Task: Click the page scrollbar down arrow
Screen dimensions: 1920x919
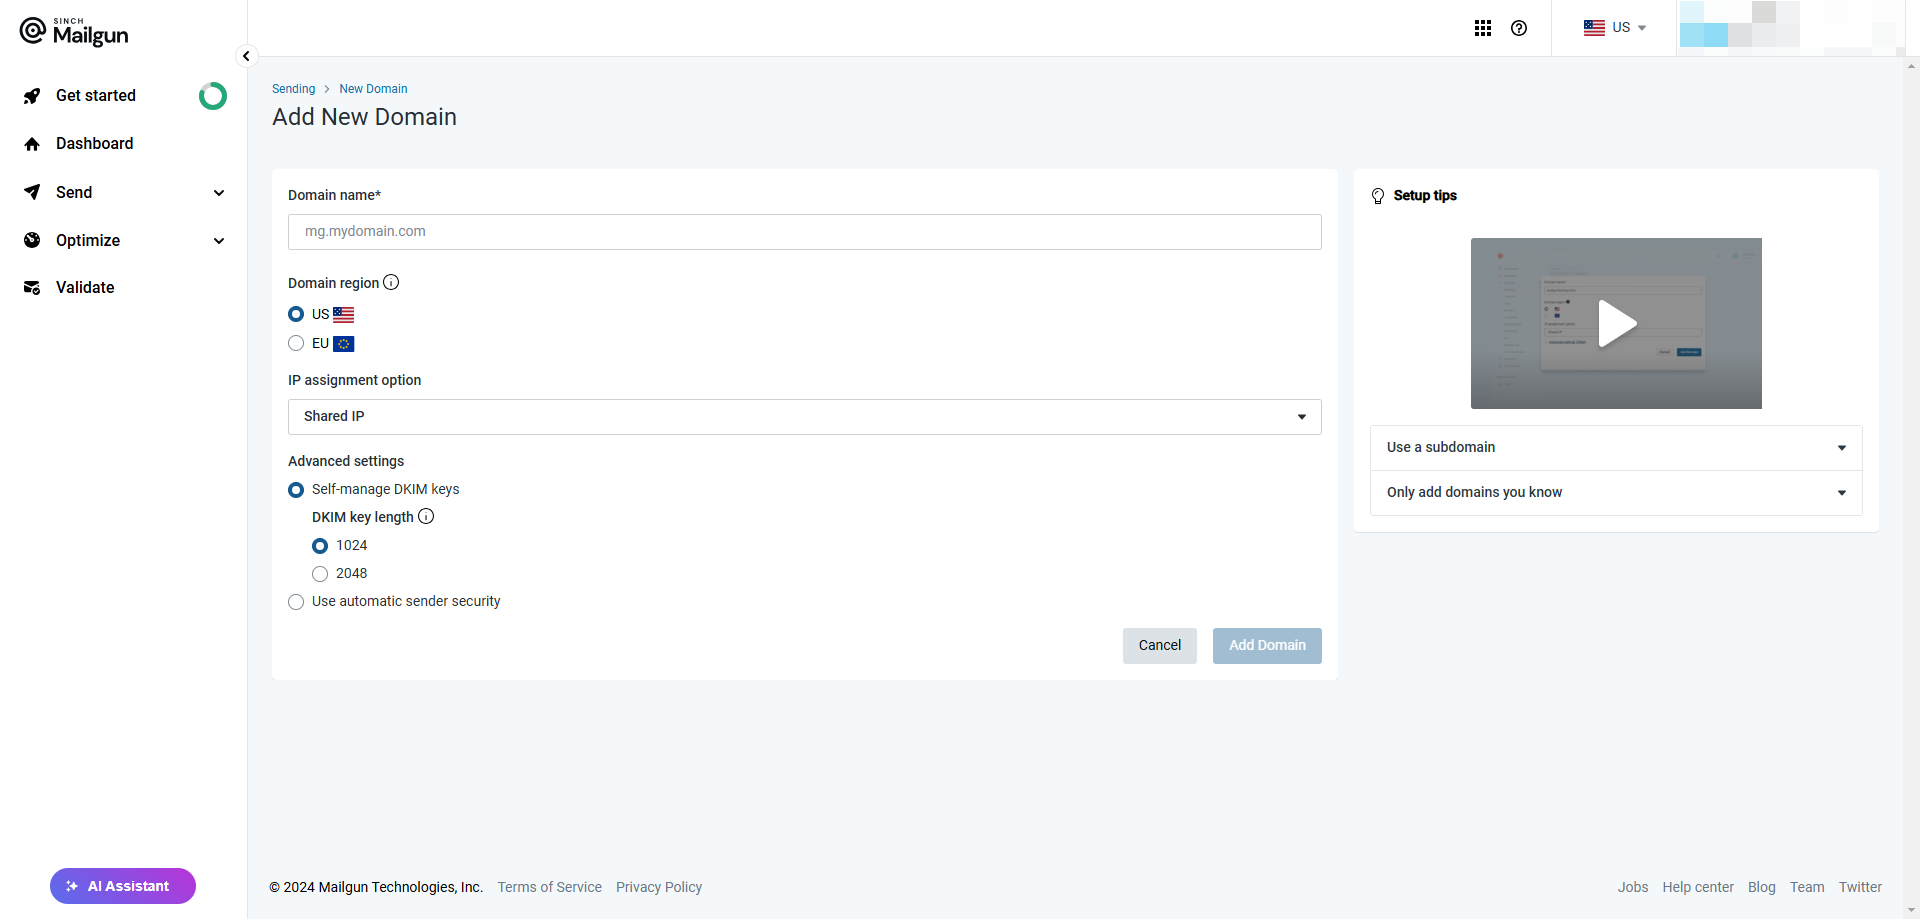Action: pos(1911,910)
